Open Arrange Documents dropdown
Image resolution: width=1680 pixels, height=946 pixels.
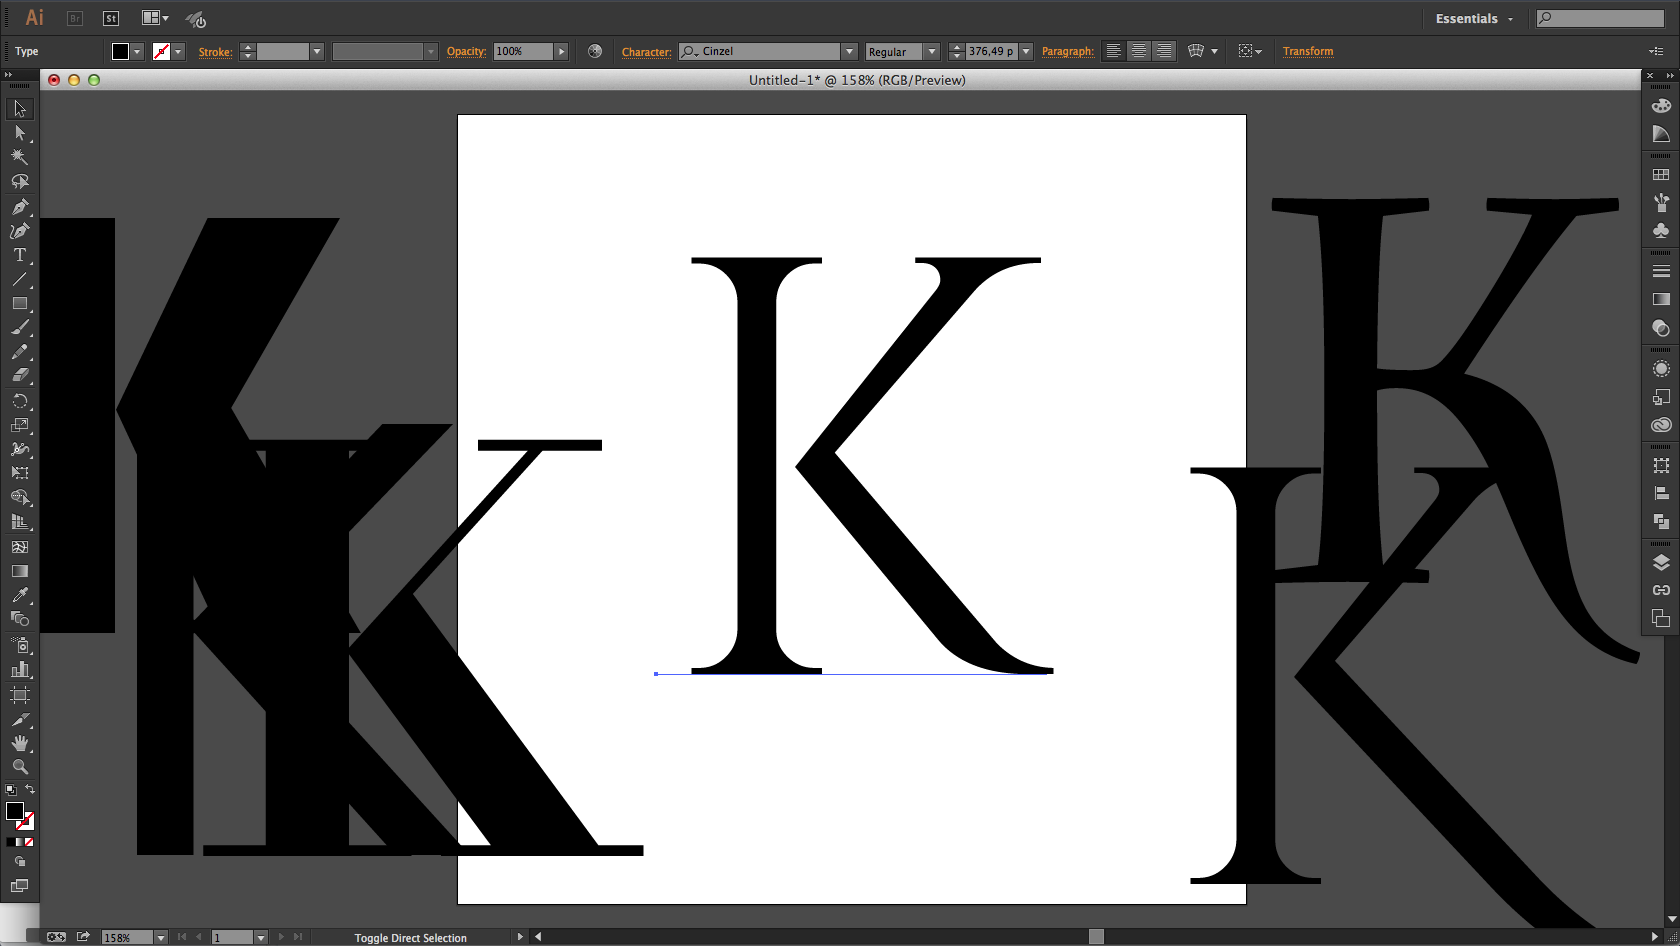click(155, 18)
